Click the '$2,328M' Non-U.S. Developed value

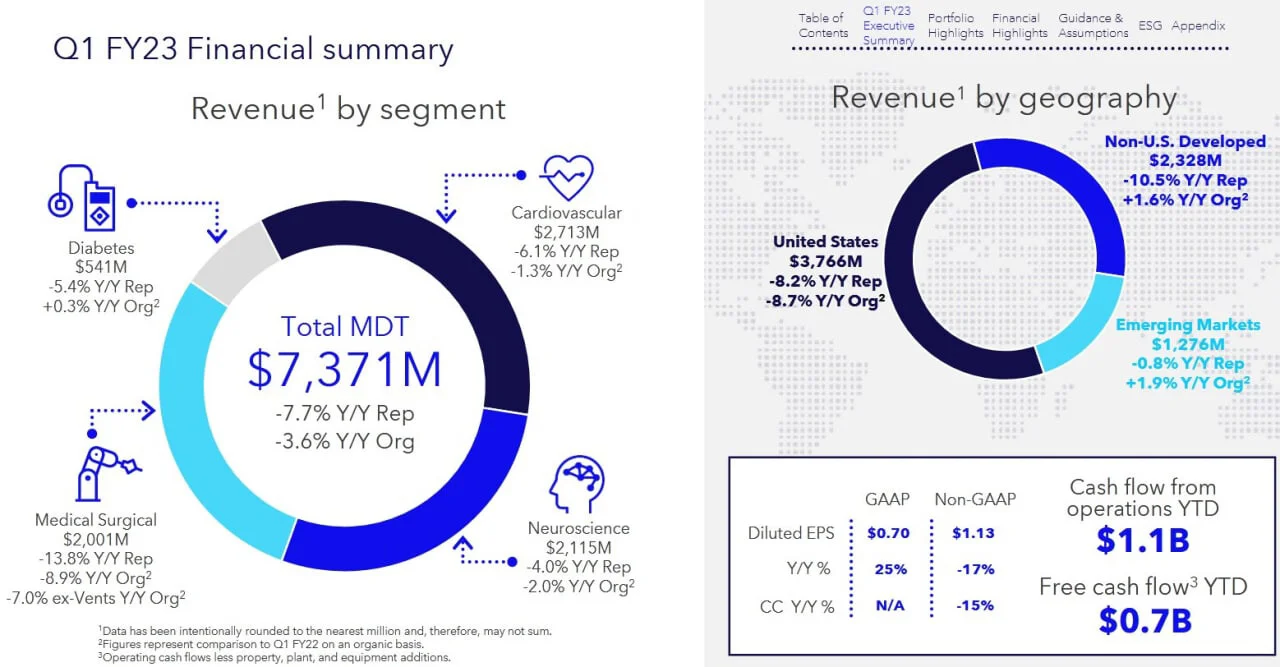coord(1185,161)
